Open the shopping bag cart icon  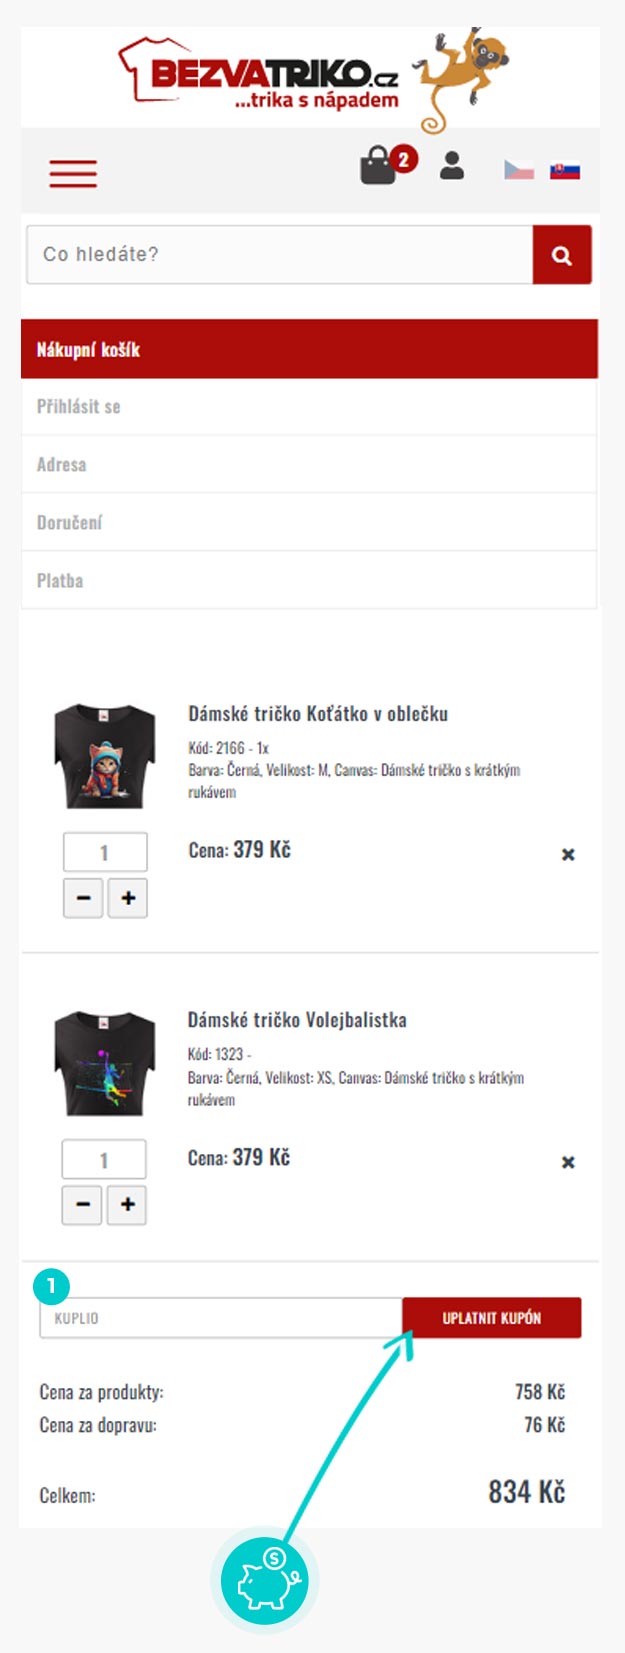click(378, 166)
